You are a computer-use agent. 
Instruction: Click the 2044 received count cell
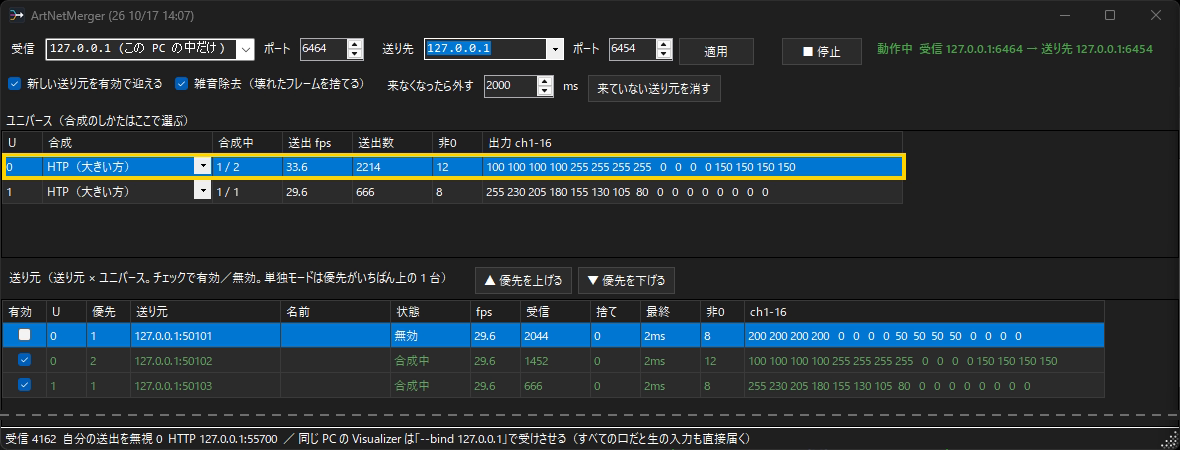556,336
